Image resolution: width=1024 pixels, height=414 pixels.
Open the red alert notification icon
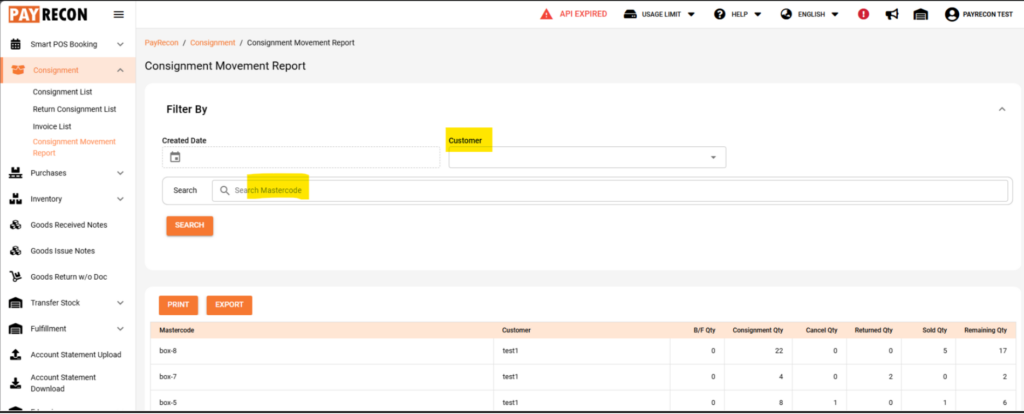(x=863, y=14)
